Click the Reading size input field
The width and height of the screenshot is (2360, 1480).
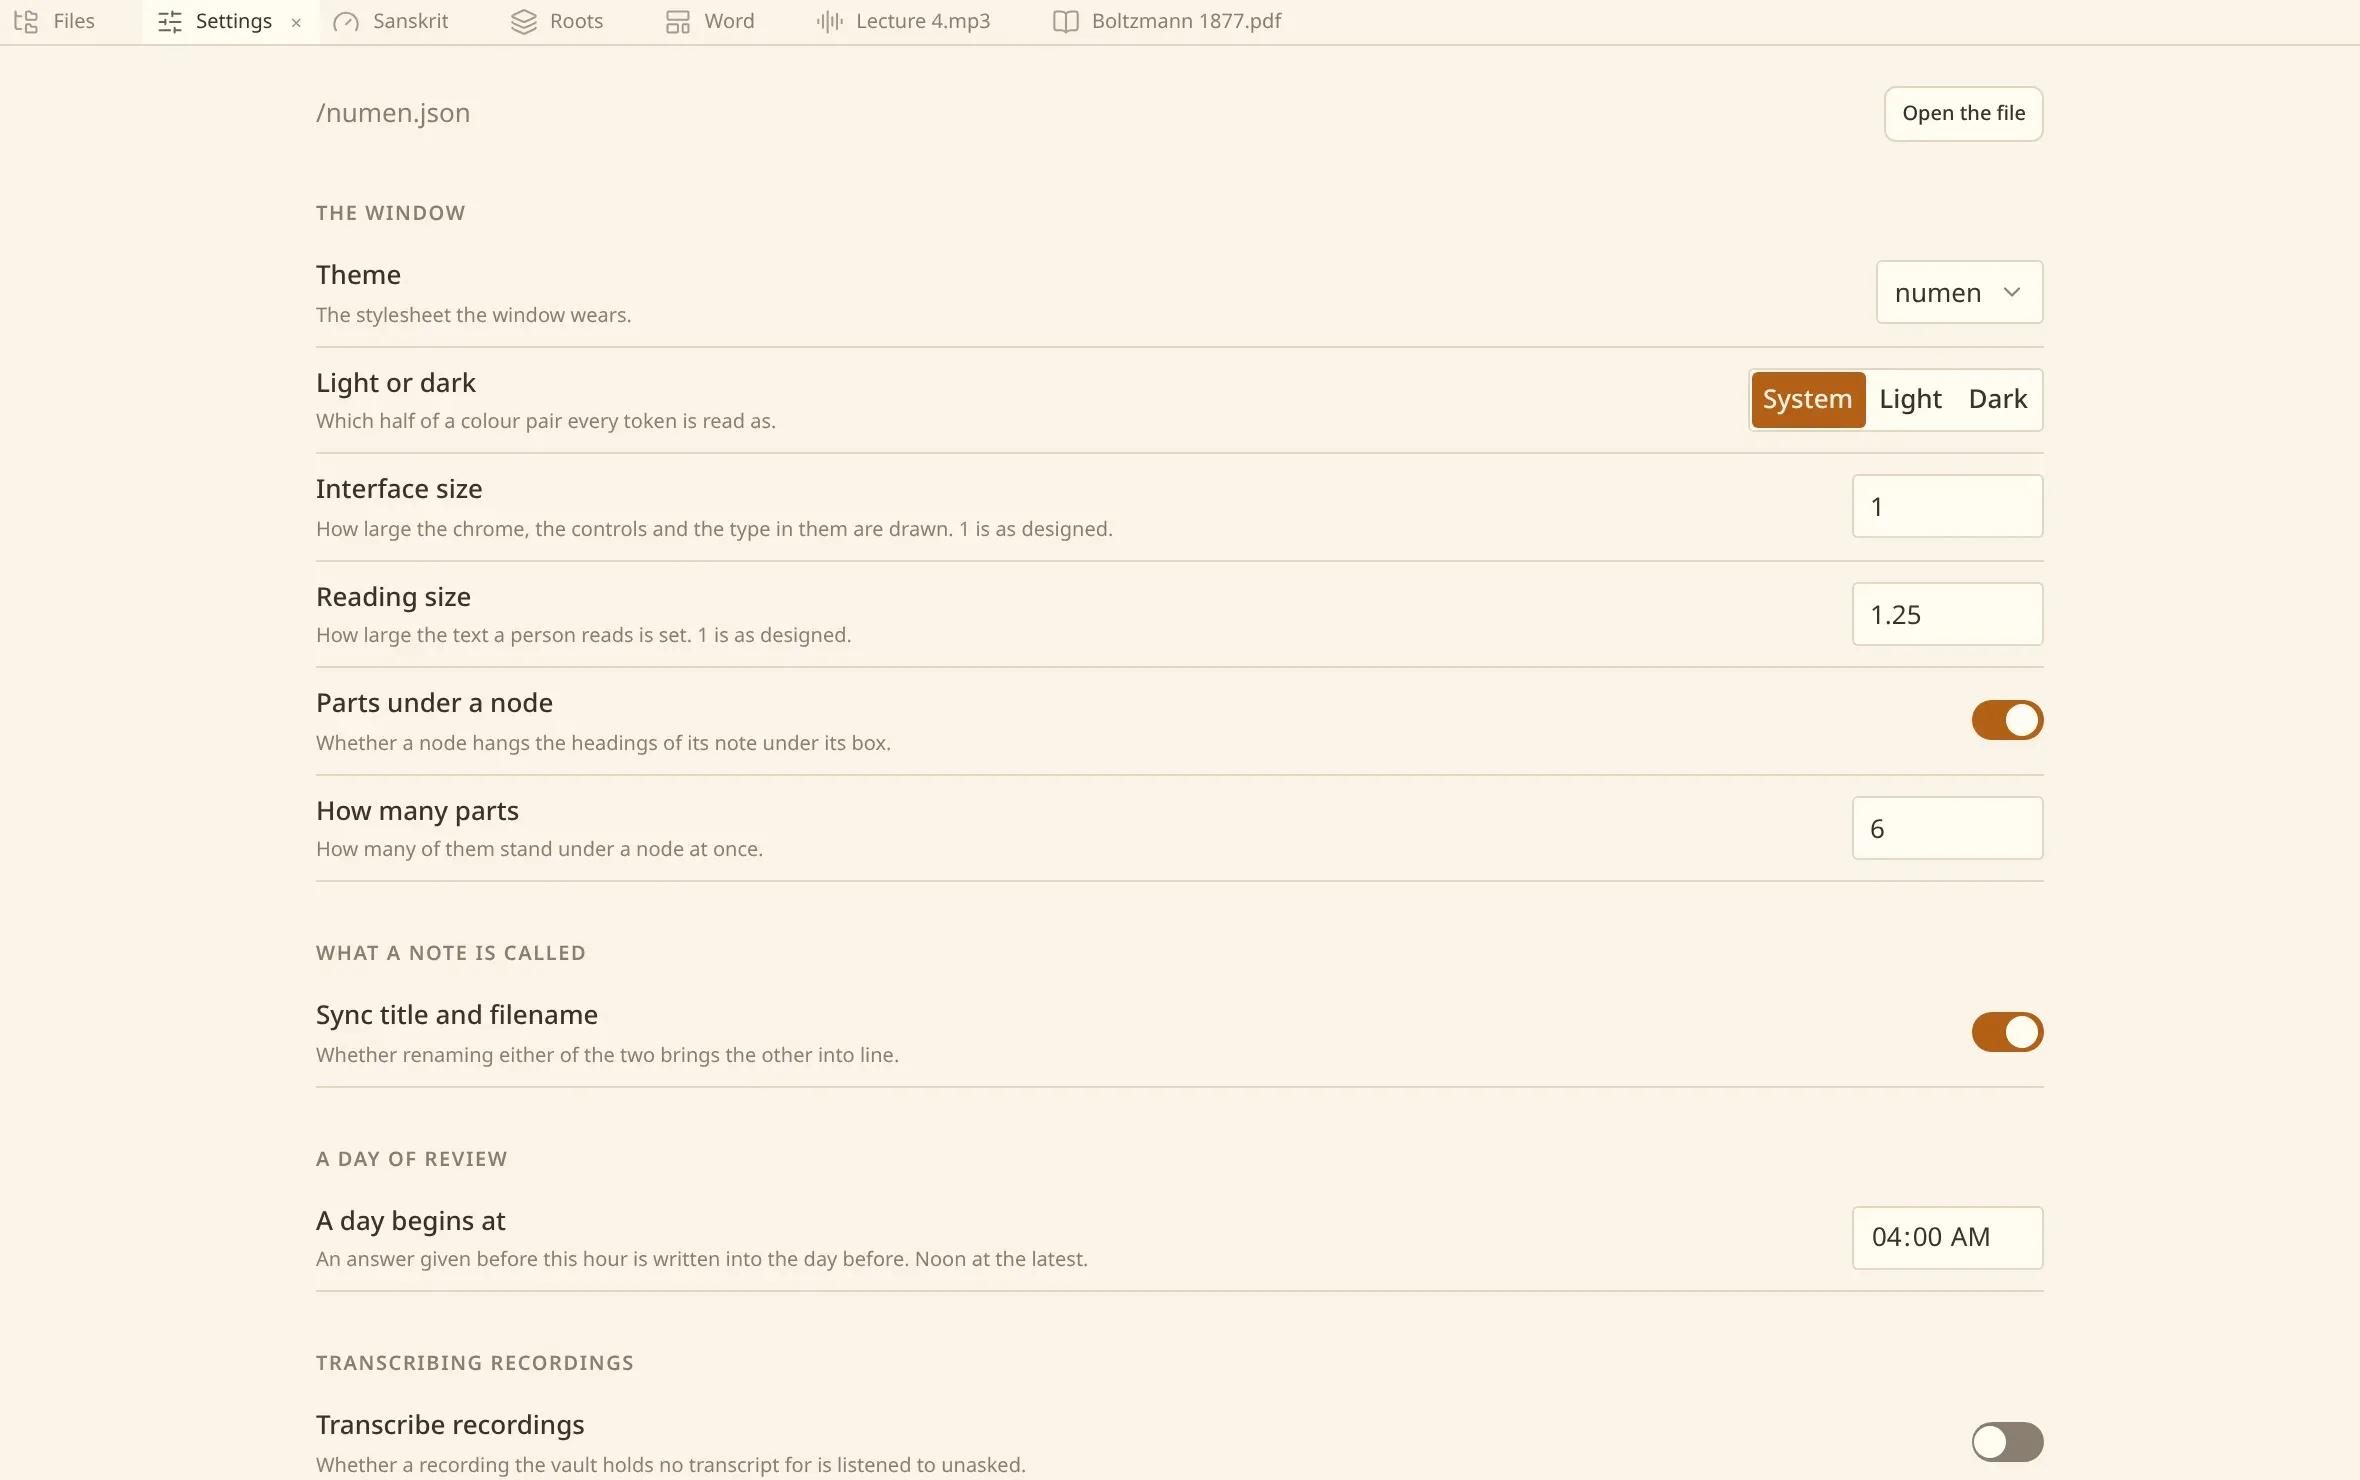[x=1947, y=614]
